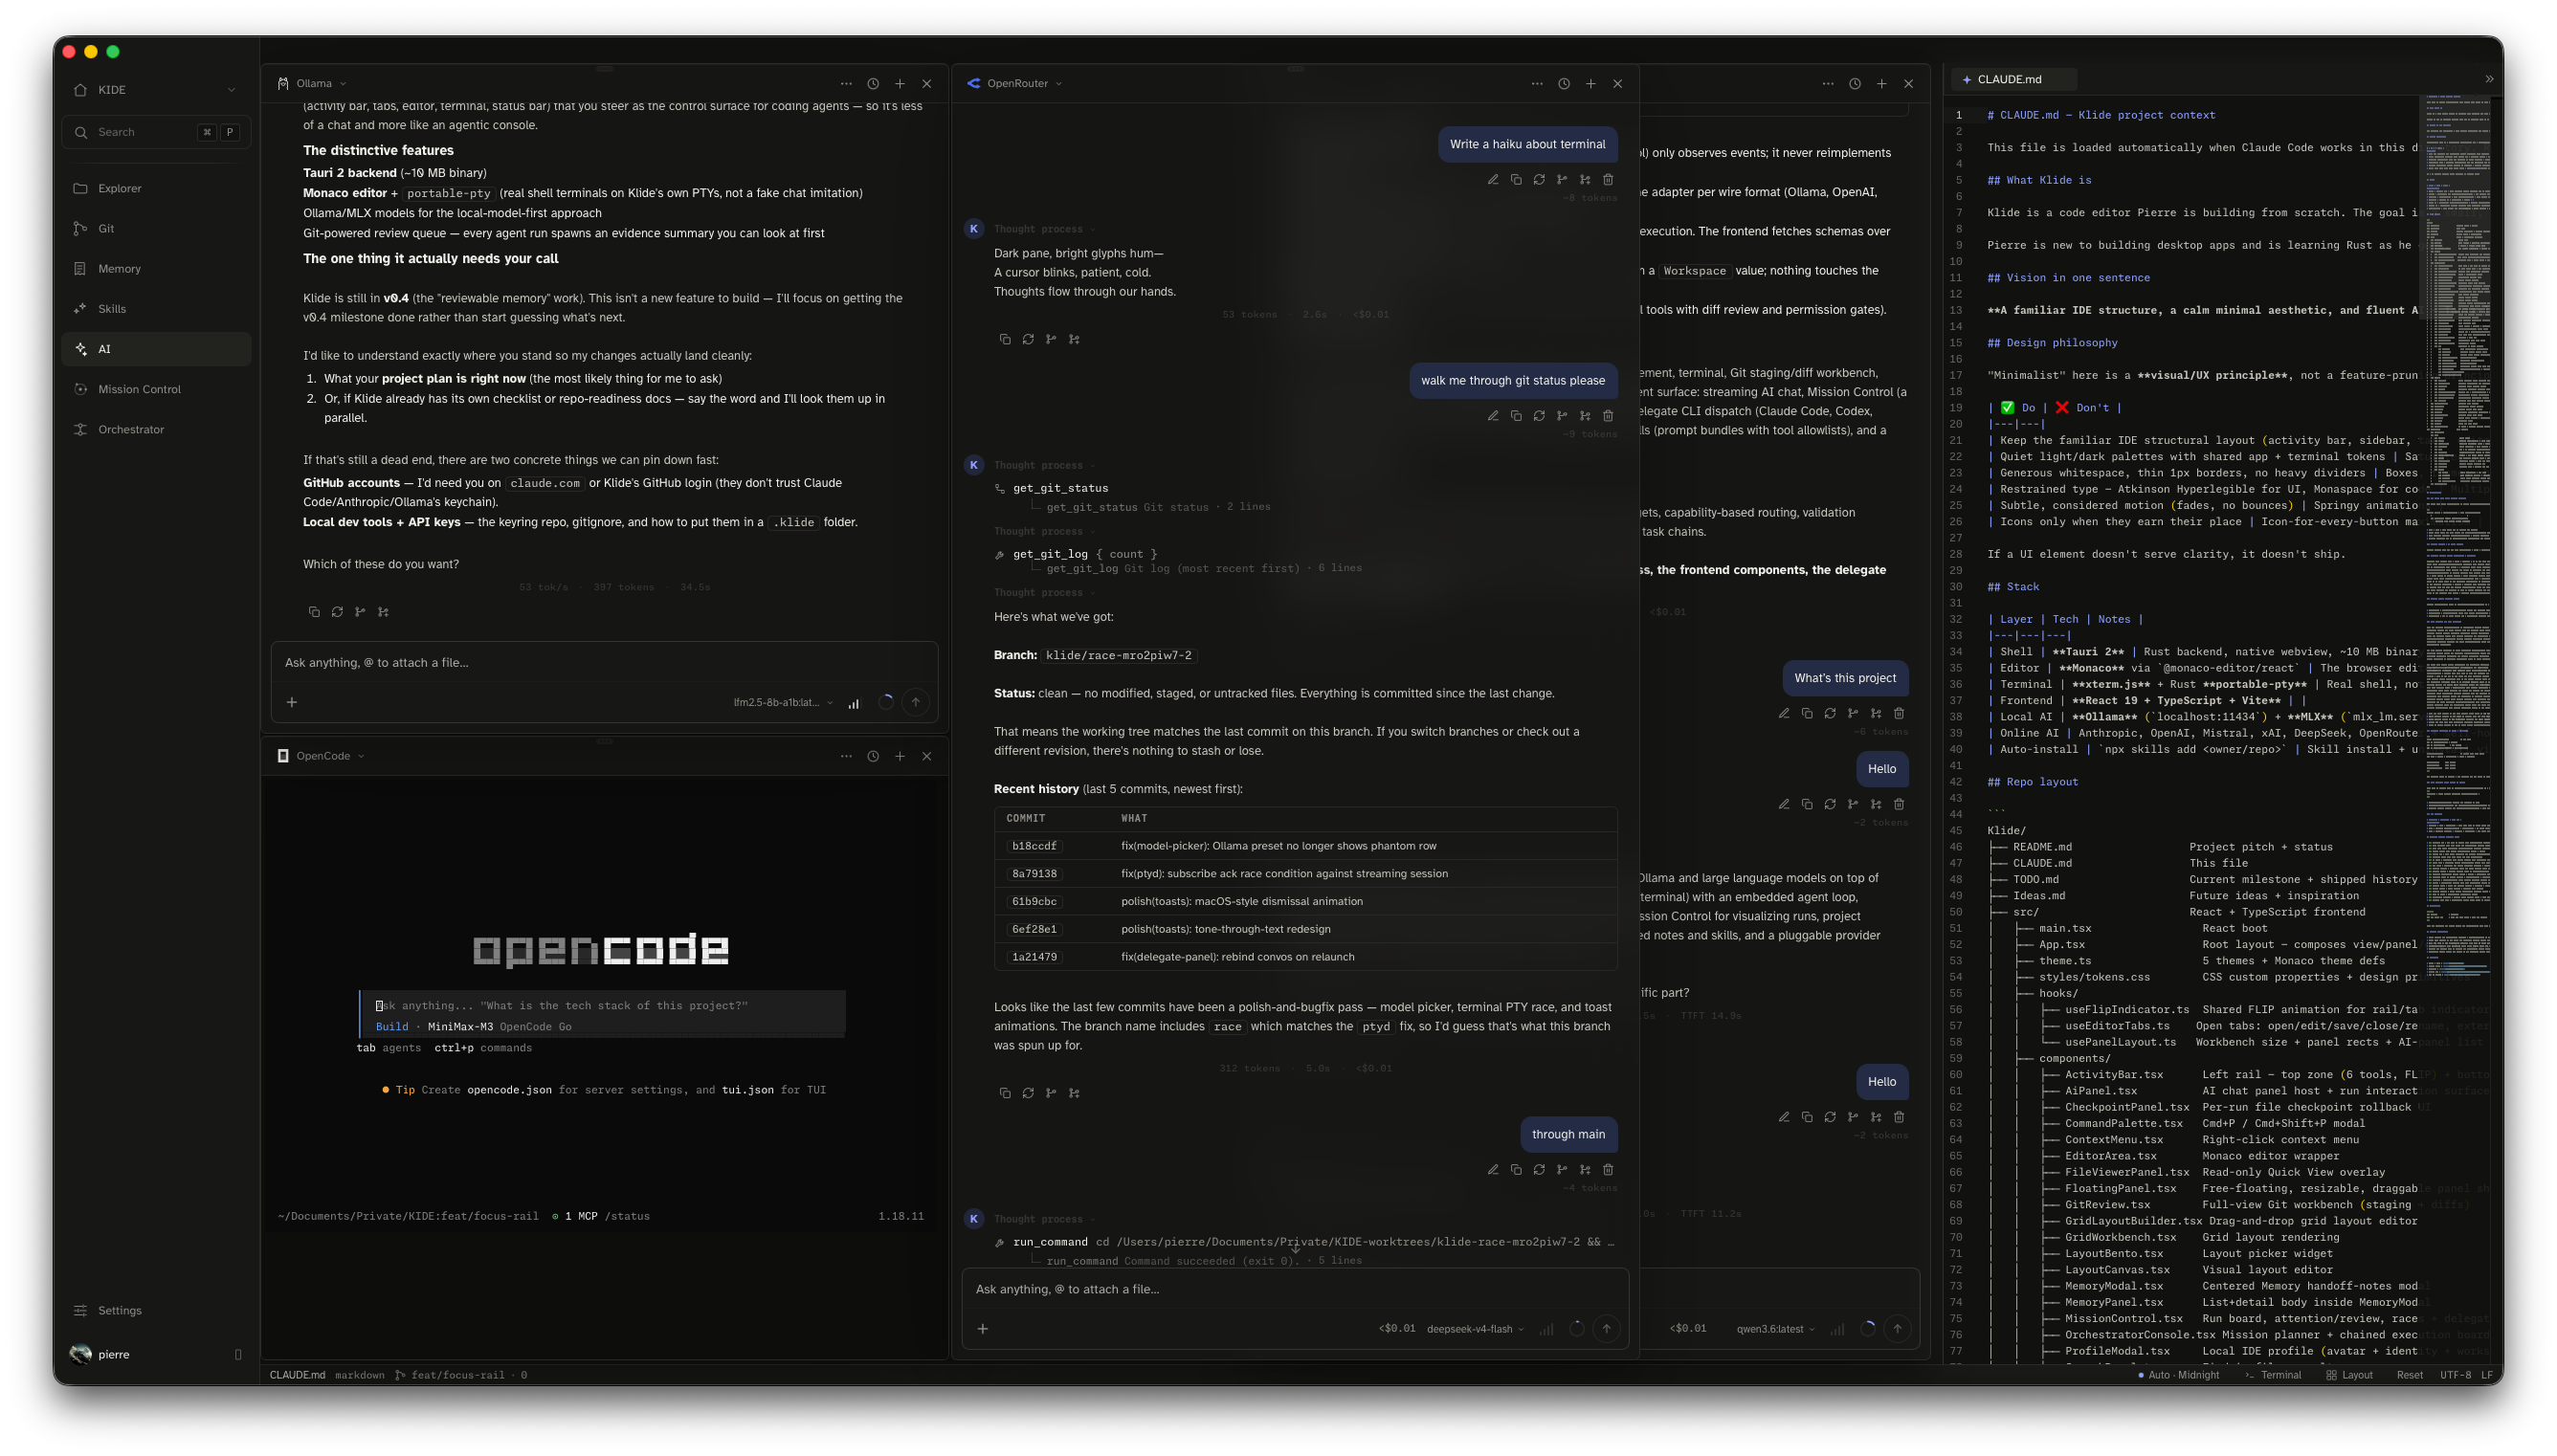Screen dimensions: 2557x1456
Task: Open the Git sidebar view
Action: click(x=156, y=228)
